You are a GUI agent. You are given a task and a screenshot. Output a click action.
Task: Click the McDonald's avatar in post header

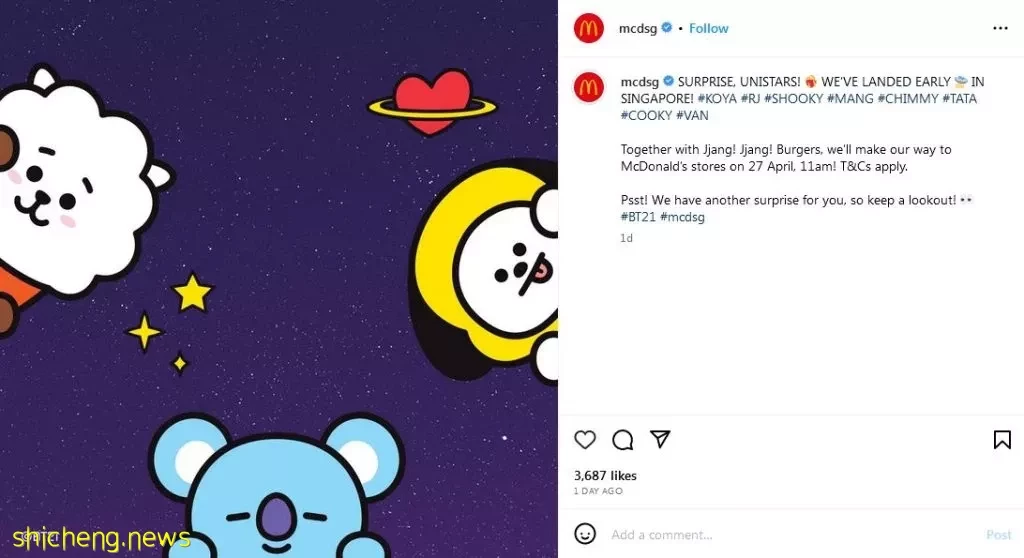click(x=588, y=28)
